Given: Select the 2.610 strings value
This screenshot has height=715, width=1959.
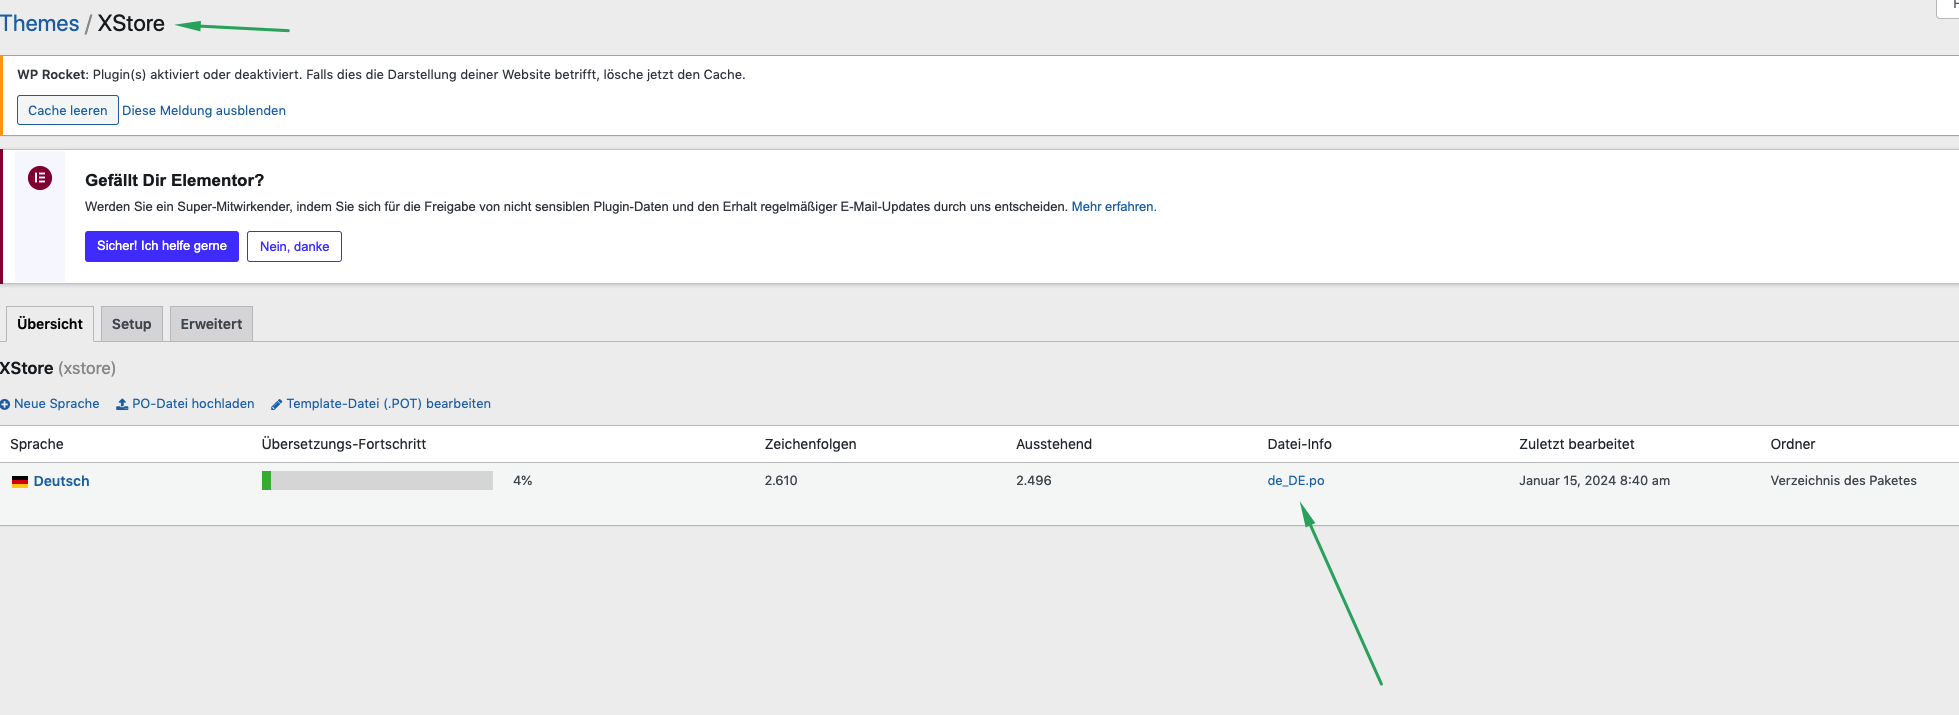Looking at the screenshot, I should 781,481.
